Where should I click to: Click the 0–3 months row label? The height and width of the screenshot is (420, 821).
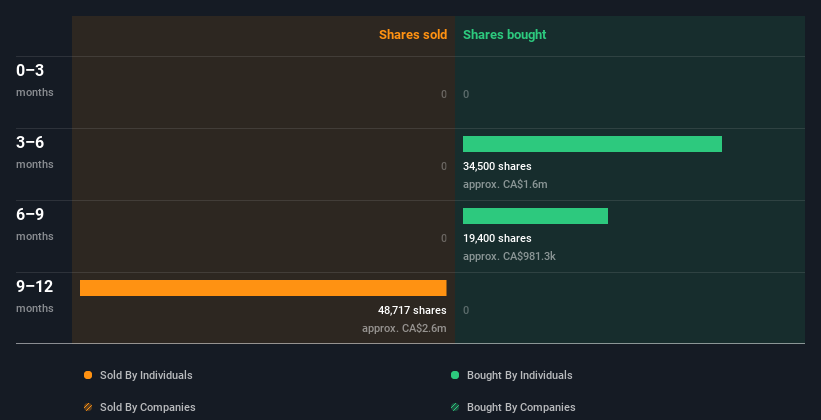click(35, 80)
